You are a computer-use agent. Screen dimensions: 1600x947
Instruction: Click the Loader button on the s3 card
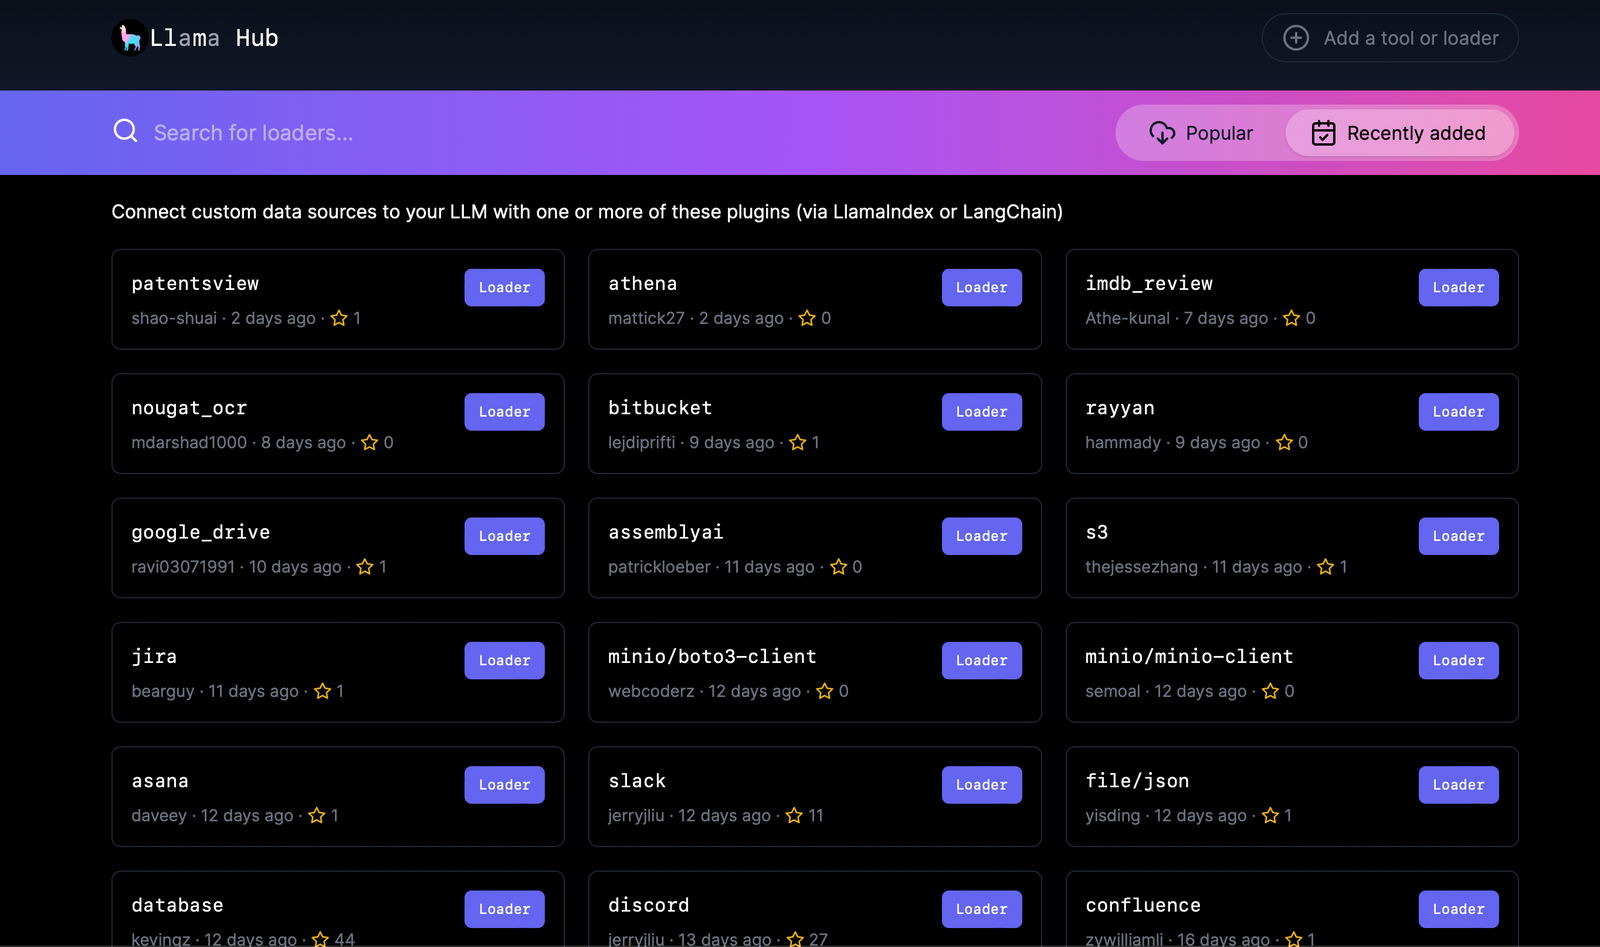(x=1458, y=535)
